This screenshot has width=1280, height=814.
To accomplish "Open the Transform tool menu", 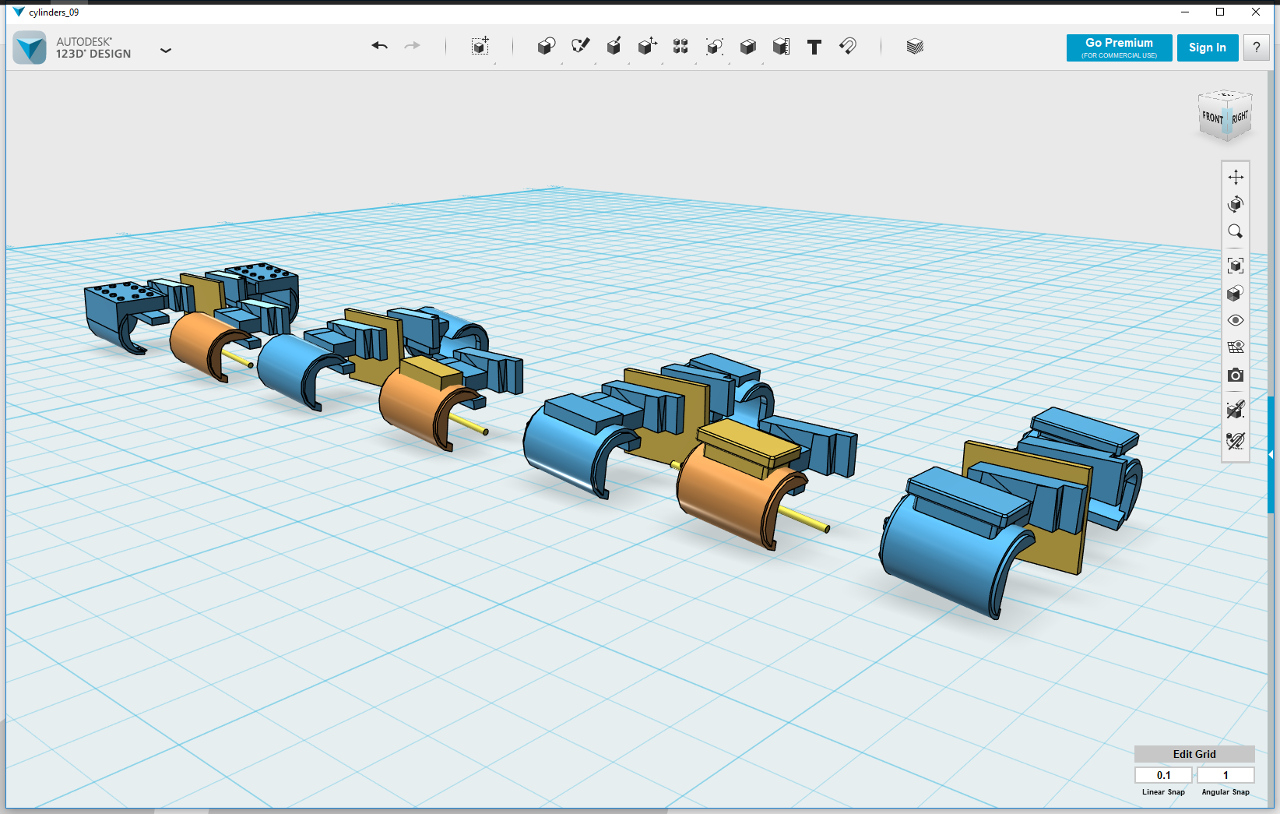I will pos(480,46).
